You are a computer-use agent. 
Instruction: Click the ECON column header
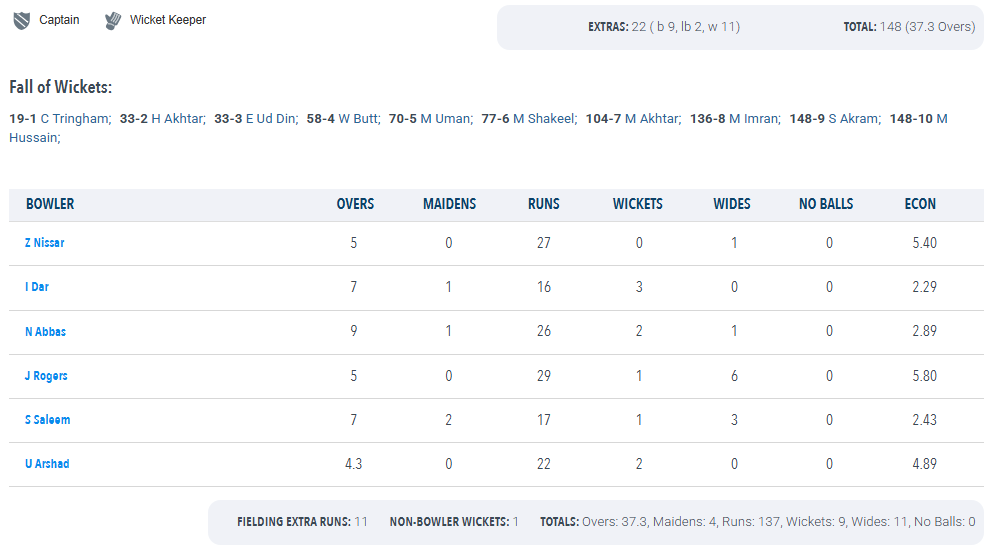[x=920, y=204]
